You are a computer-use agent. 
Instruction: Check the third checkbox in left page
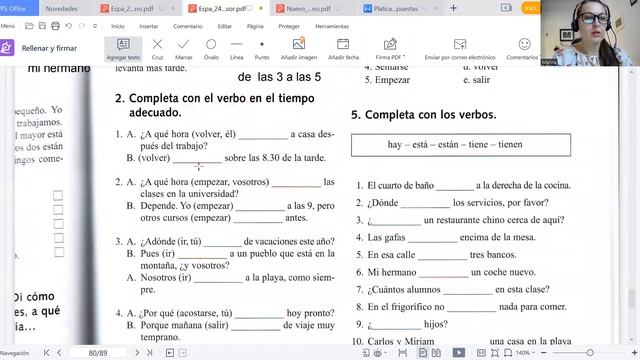pos(58,224)
